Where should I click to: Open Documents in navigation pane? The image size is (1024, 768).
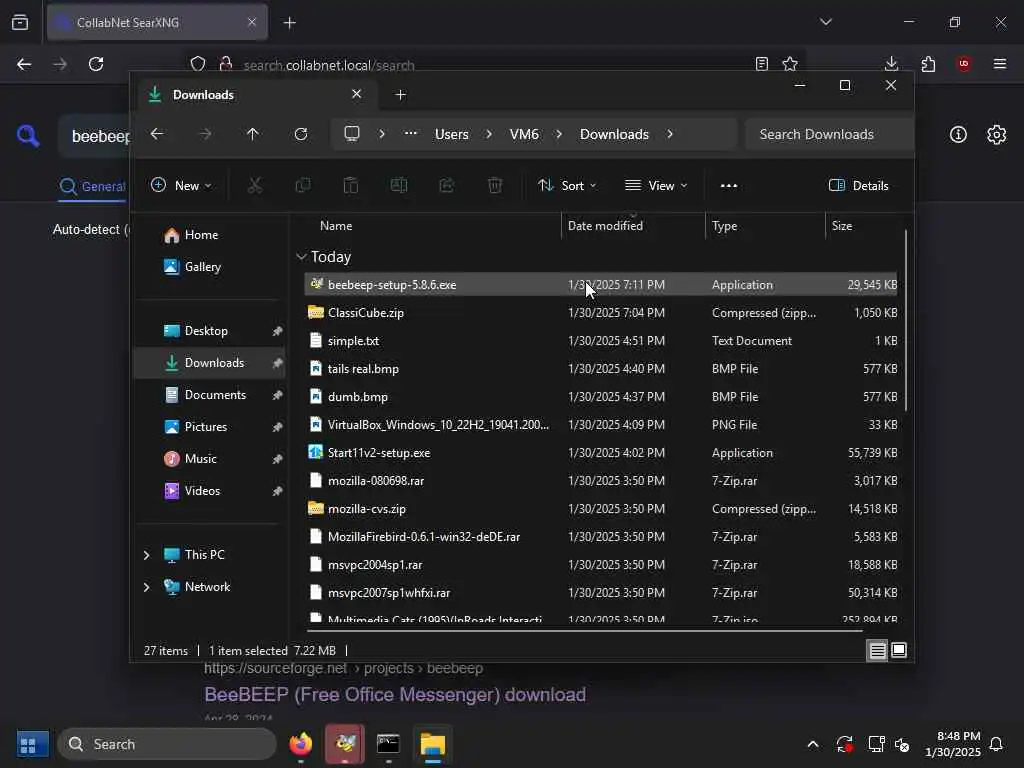point(216,395)
